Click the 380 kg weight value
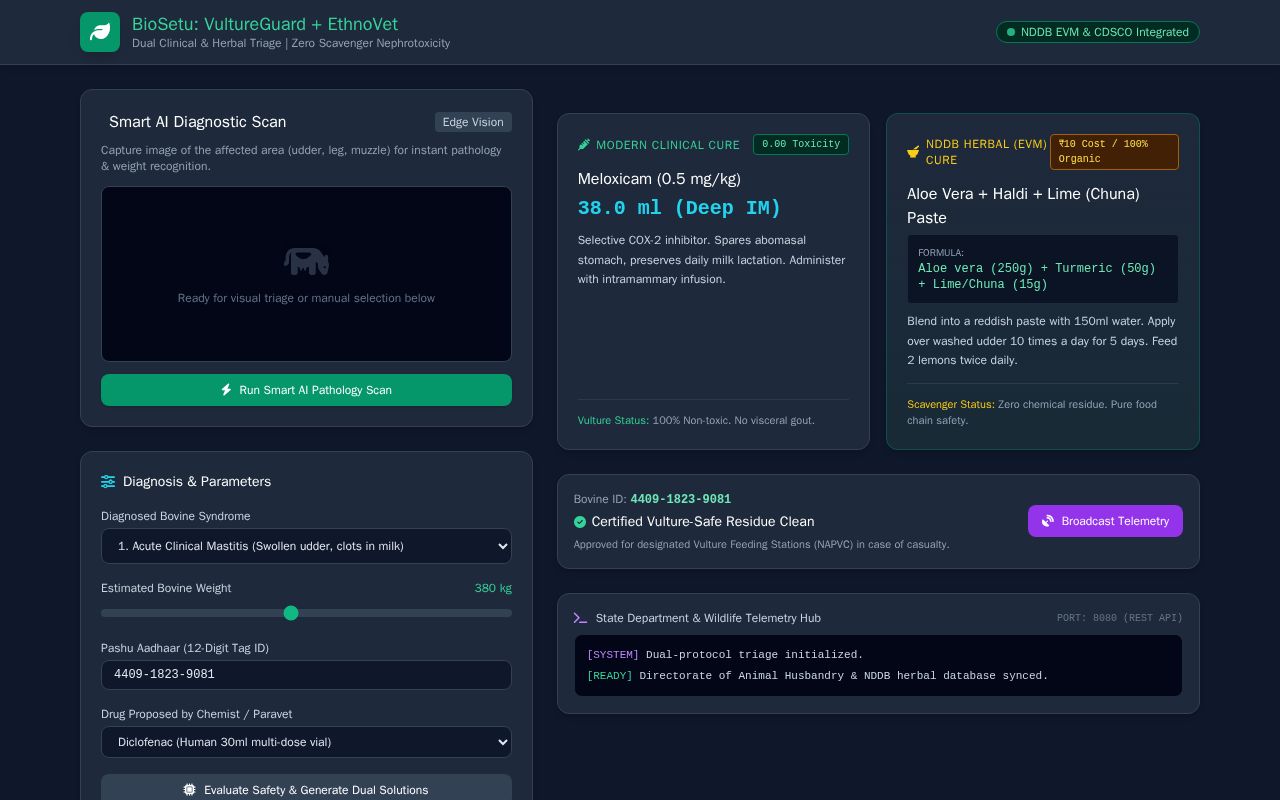This screenshot has width=1280, height=800. [493, 588]
